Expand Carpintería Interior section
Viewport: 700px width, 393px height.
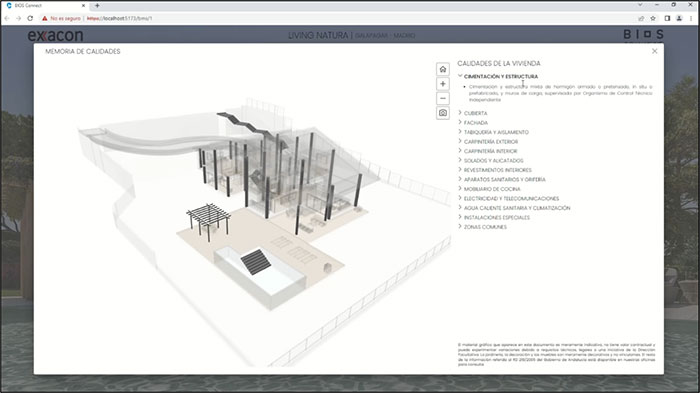[x=488, y=151]
